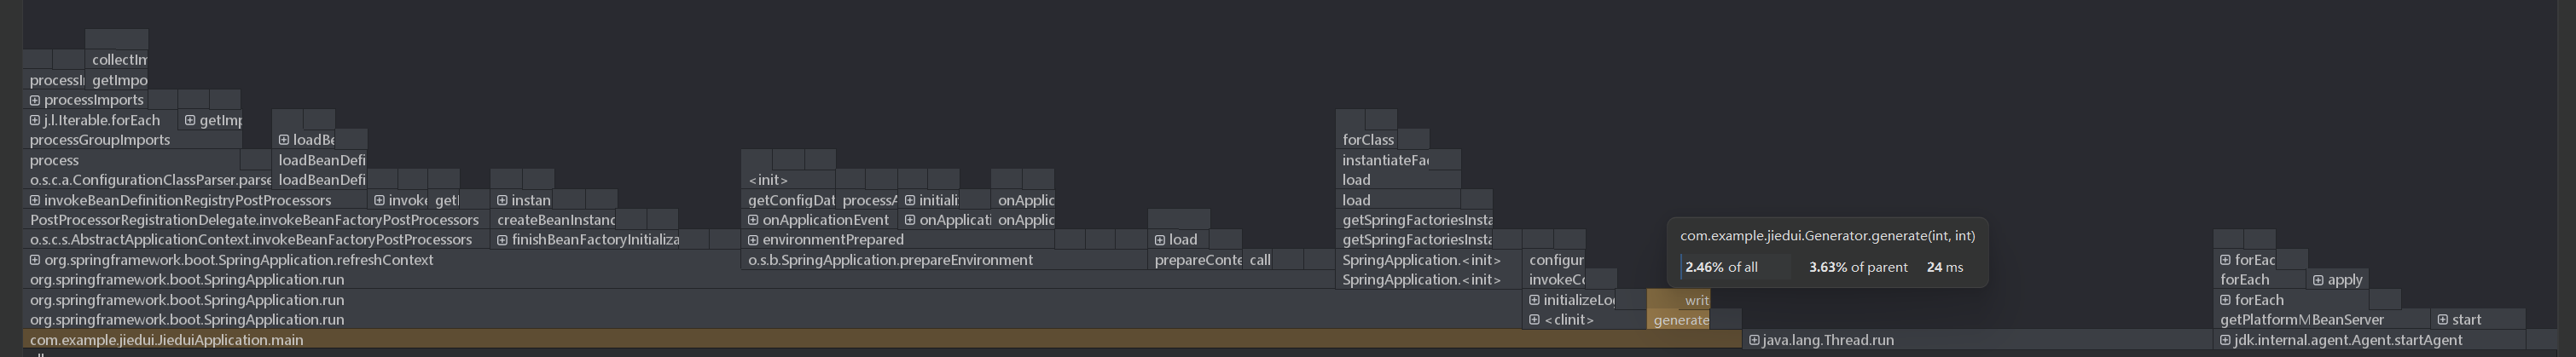The height and width of the screenshot is (357, 2576).
Task: Click the PostProcessorRegistrationDelegate.invokeBeanFactoryPostProcessors frame
Action: pyautogui.click(x=254, y=220)
